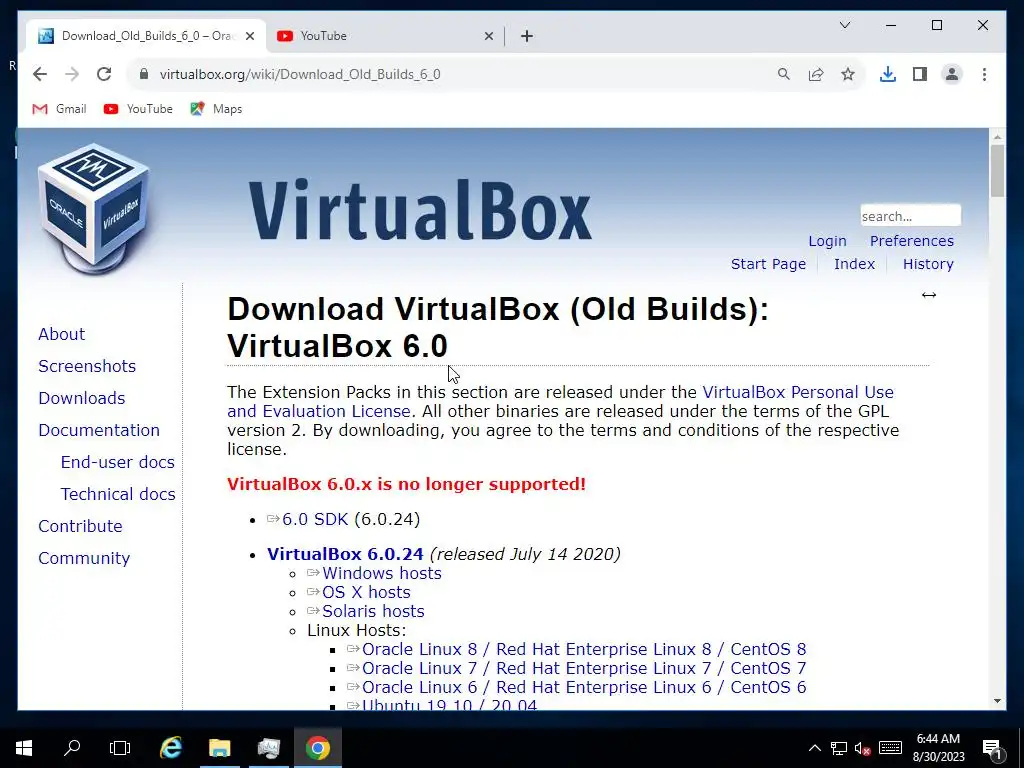
Task: Show hidden system tray icons
Action: pyautogui.click(x=815, y=748)
